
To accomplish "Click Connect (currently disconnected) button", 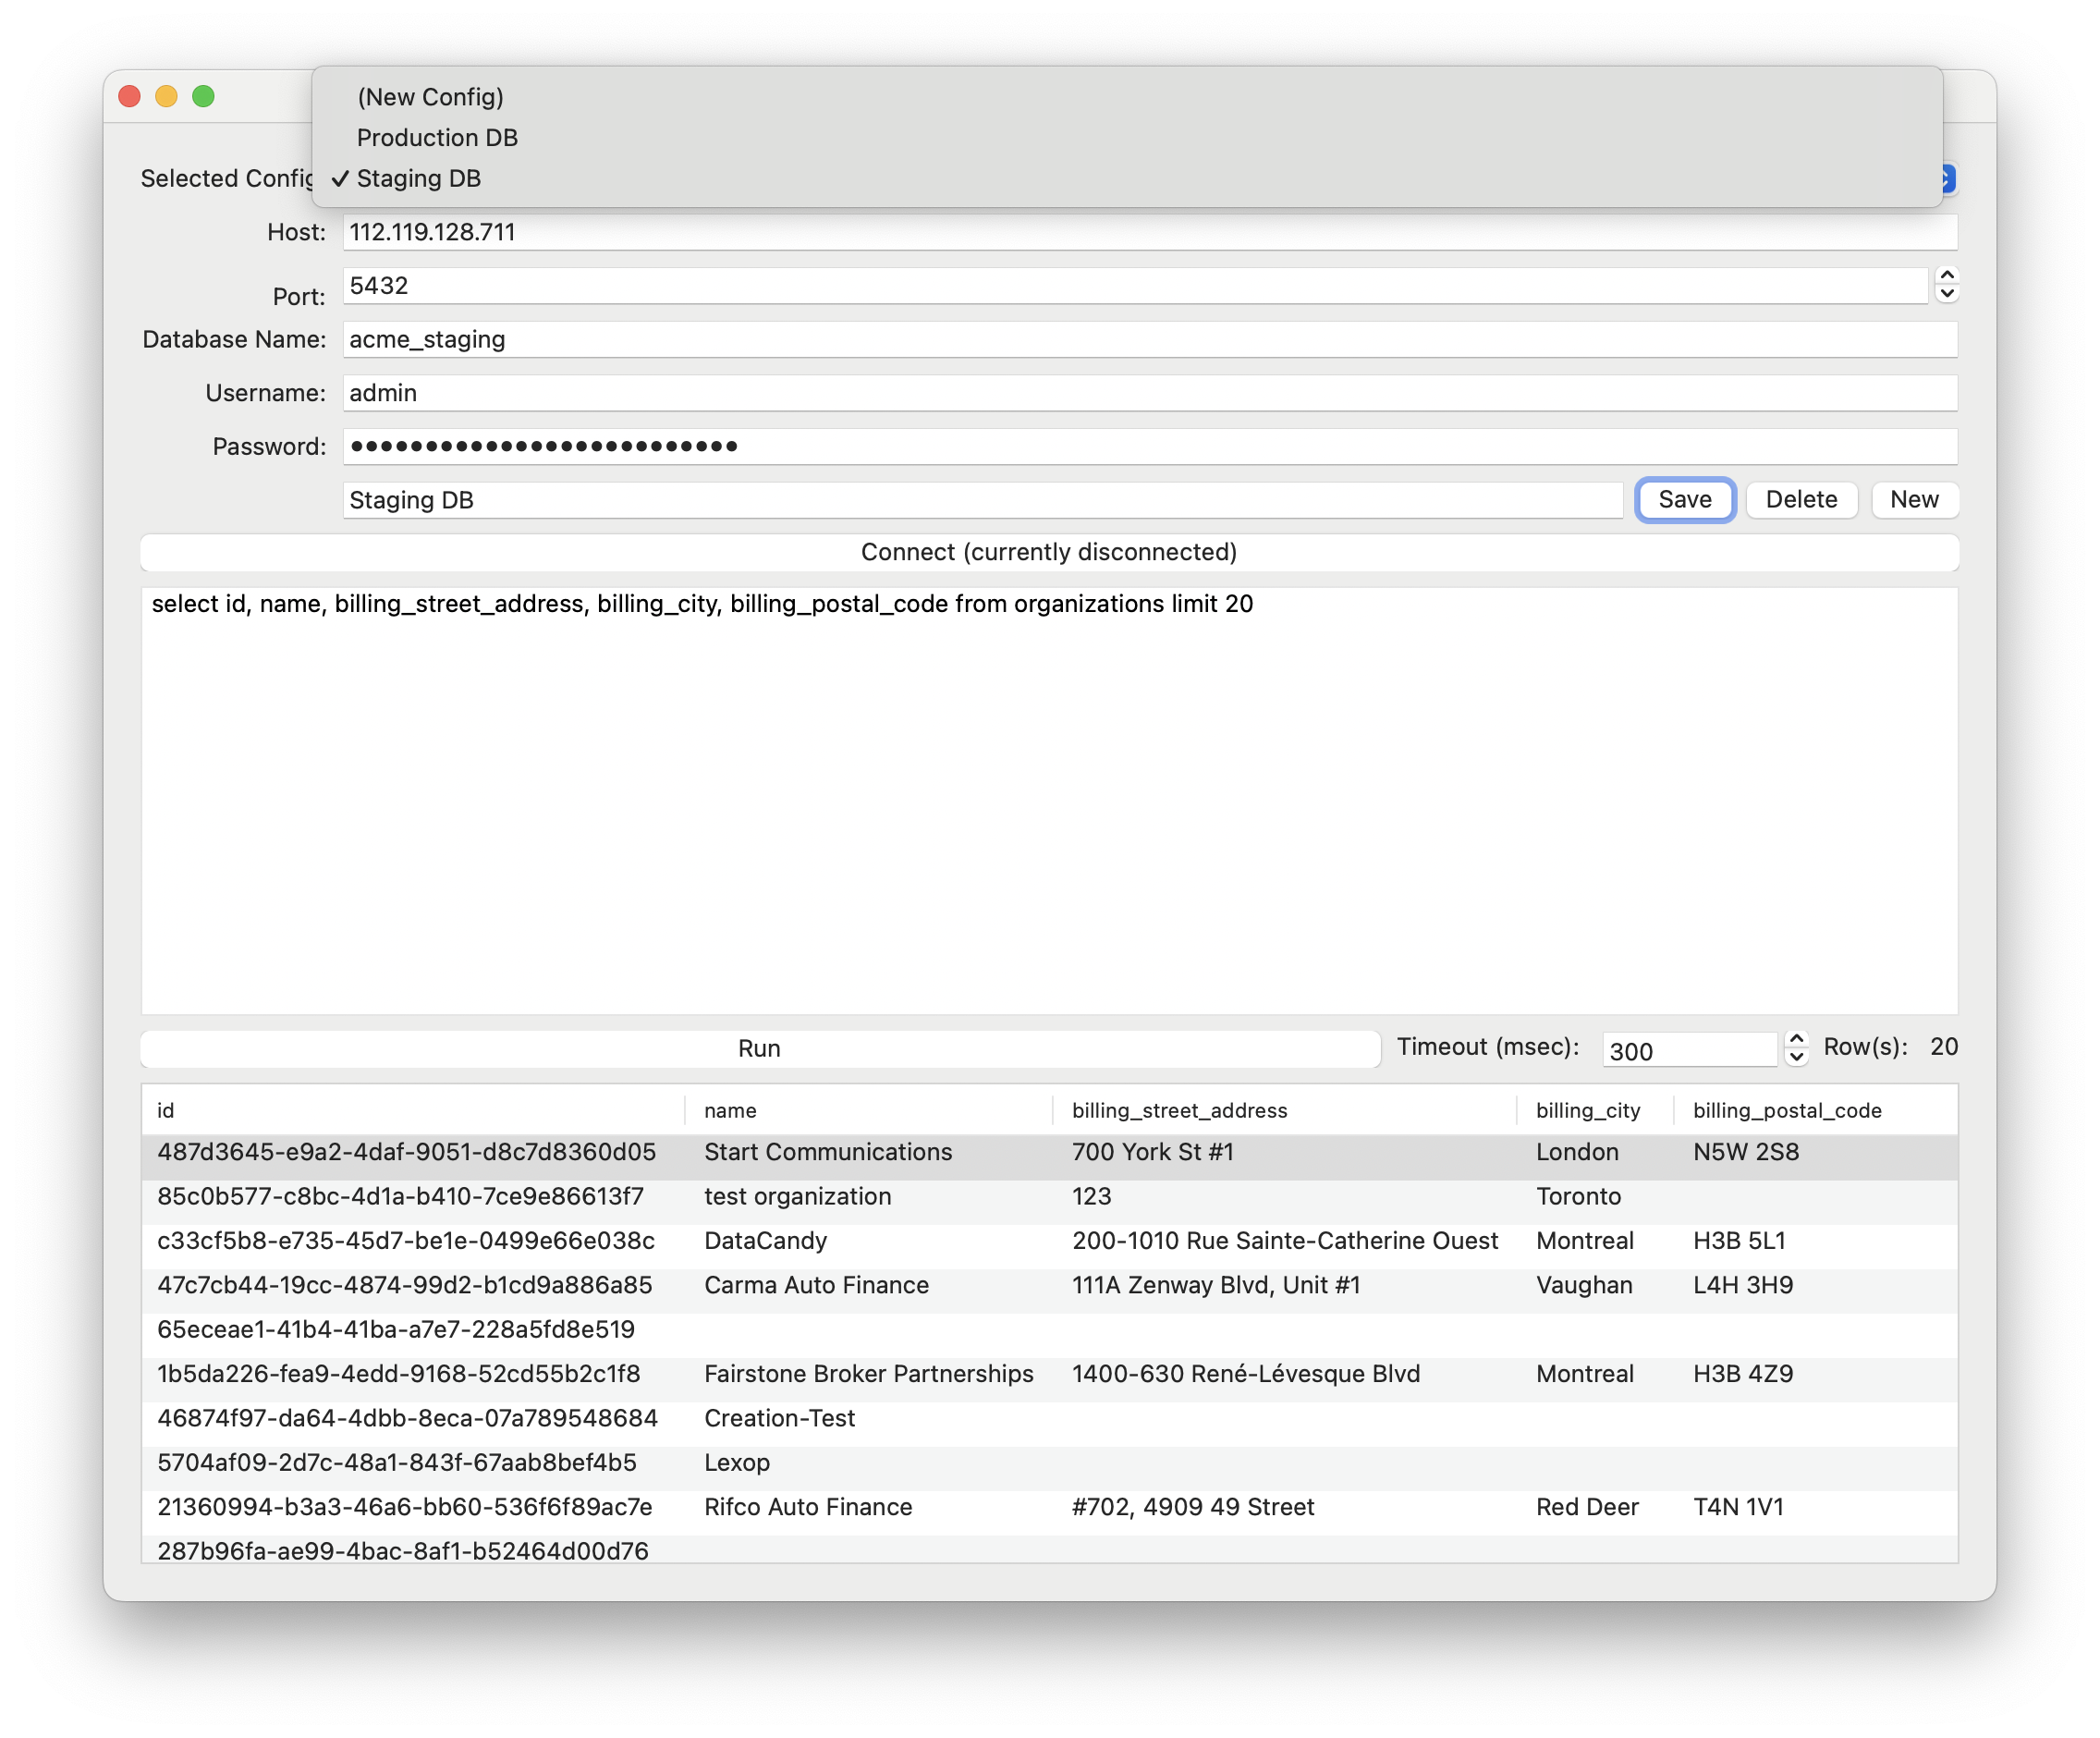I will pyautogui.click(x=1048, y=553).
